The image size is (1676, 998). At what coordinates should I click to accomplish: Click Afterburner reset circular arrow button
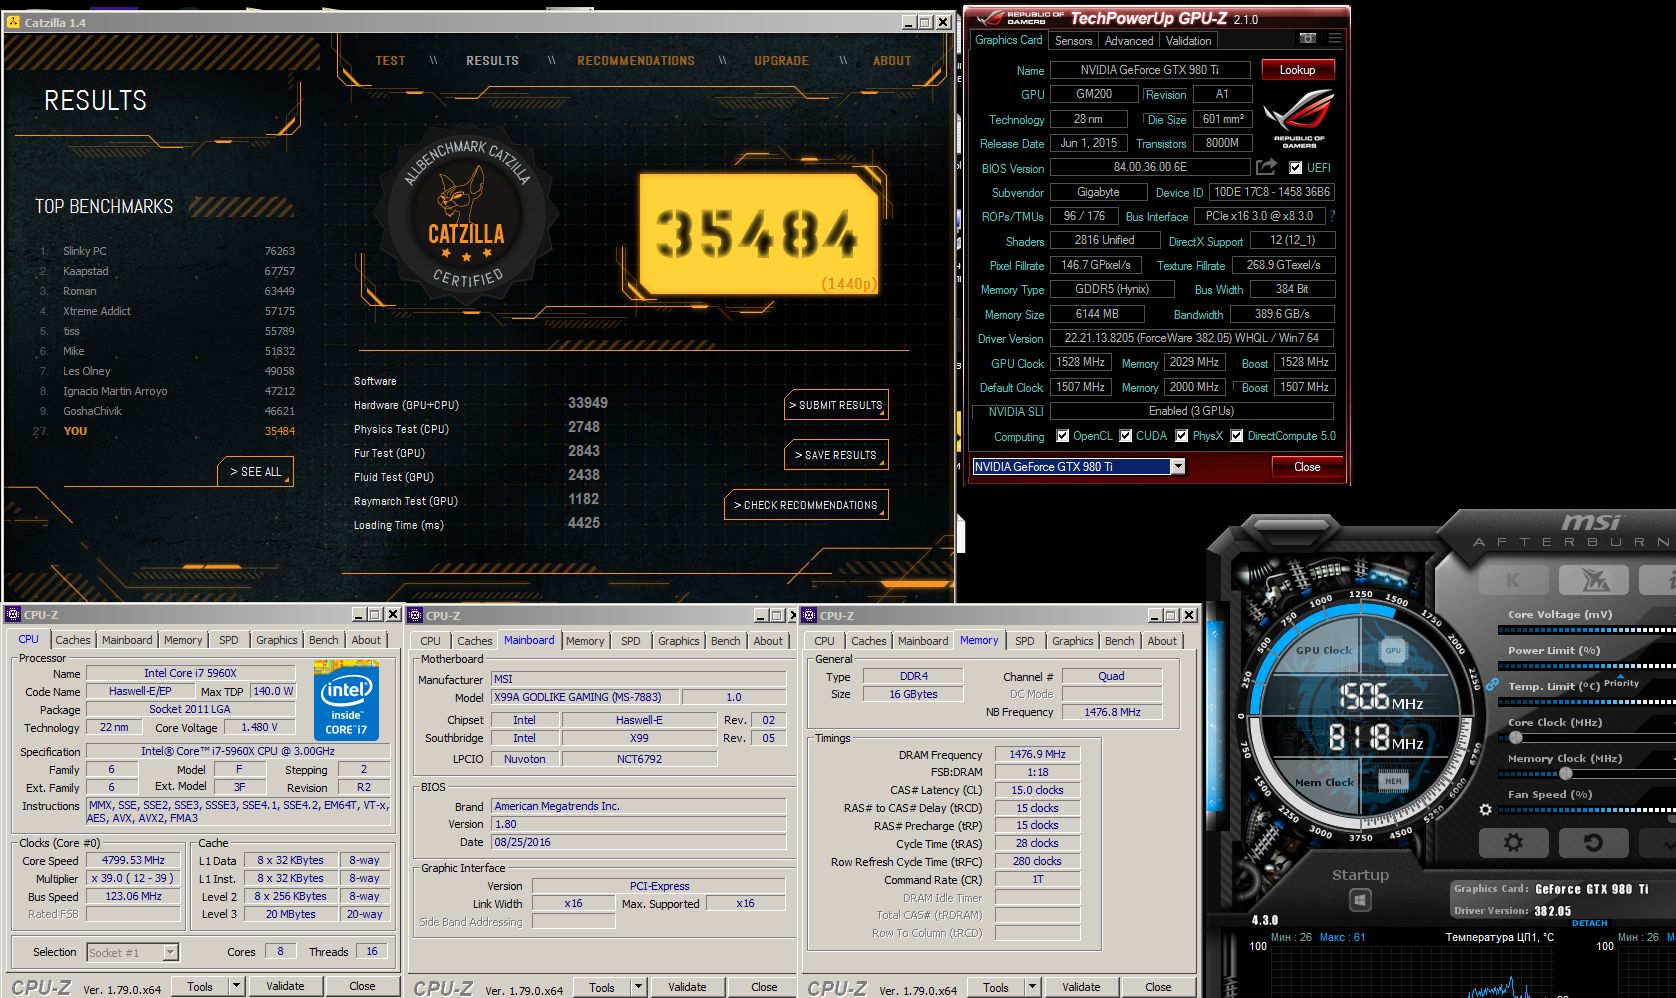[x=1593, y=842]
